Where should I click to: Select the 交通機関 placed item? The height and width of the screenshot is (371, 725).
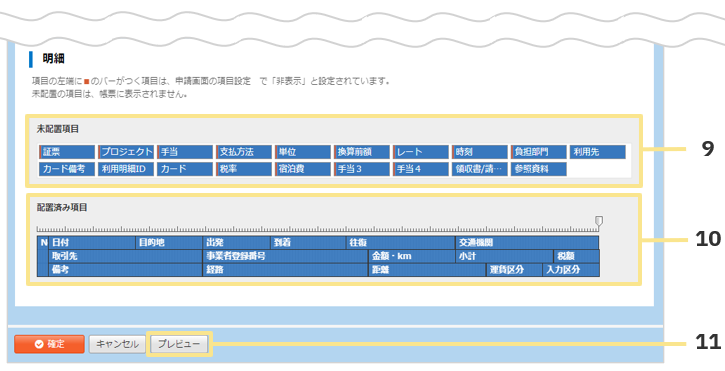(527, 243)
